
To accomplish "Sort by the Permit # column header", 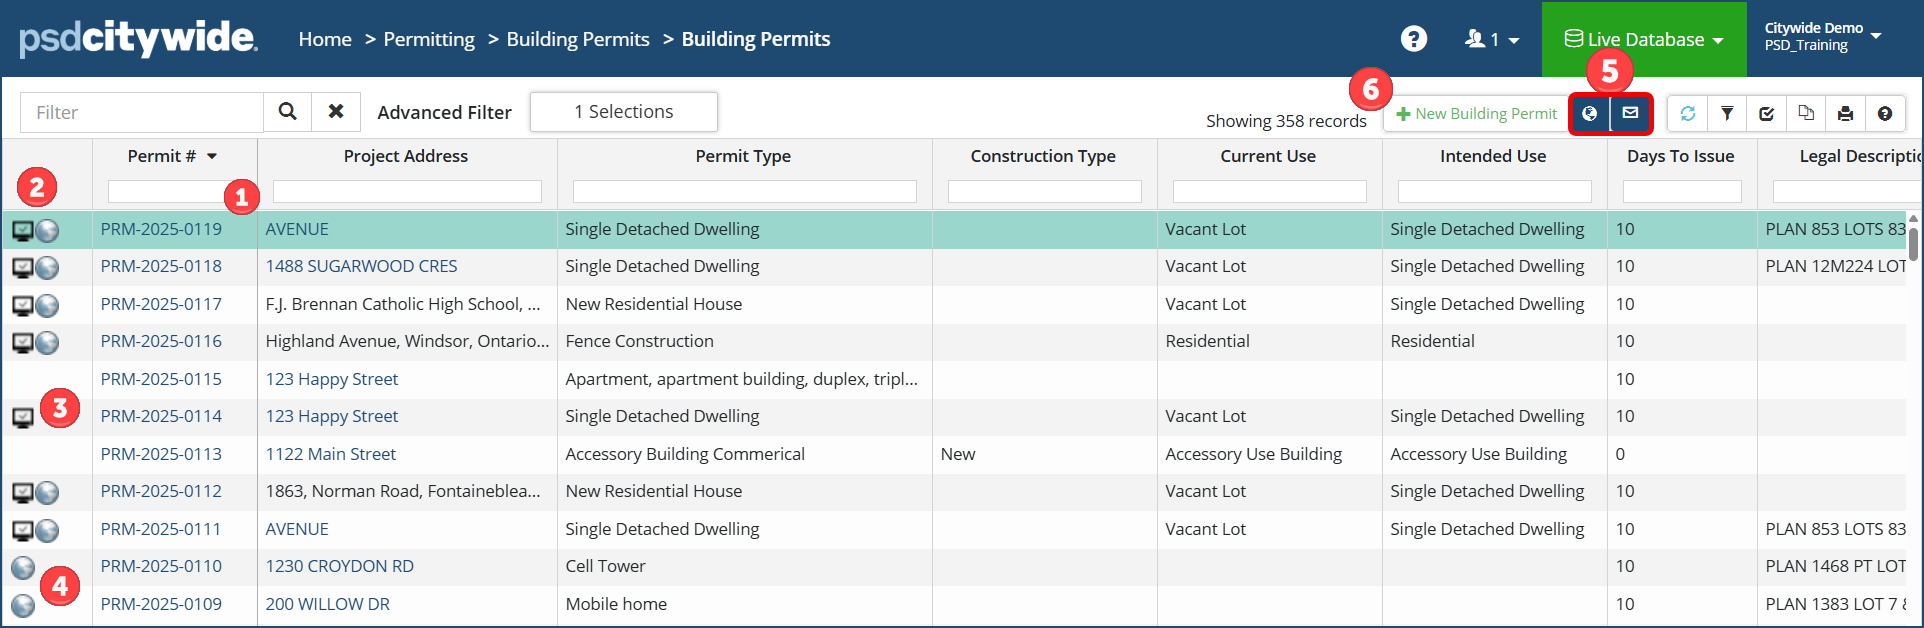I will point(162,156).
